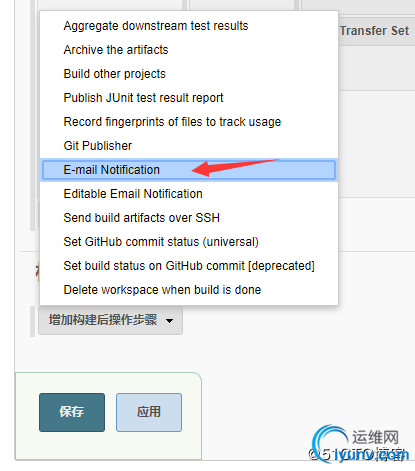Click the 保存 save button
This screenshot has width=415, height=471.
[x=72, y=412]
